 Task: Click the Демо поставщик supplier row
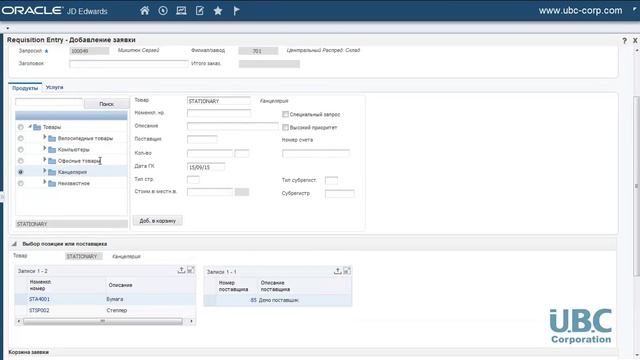(x=278, y=300)
